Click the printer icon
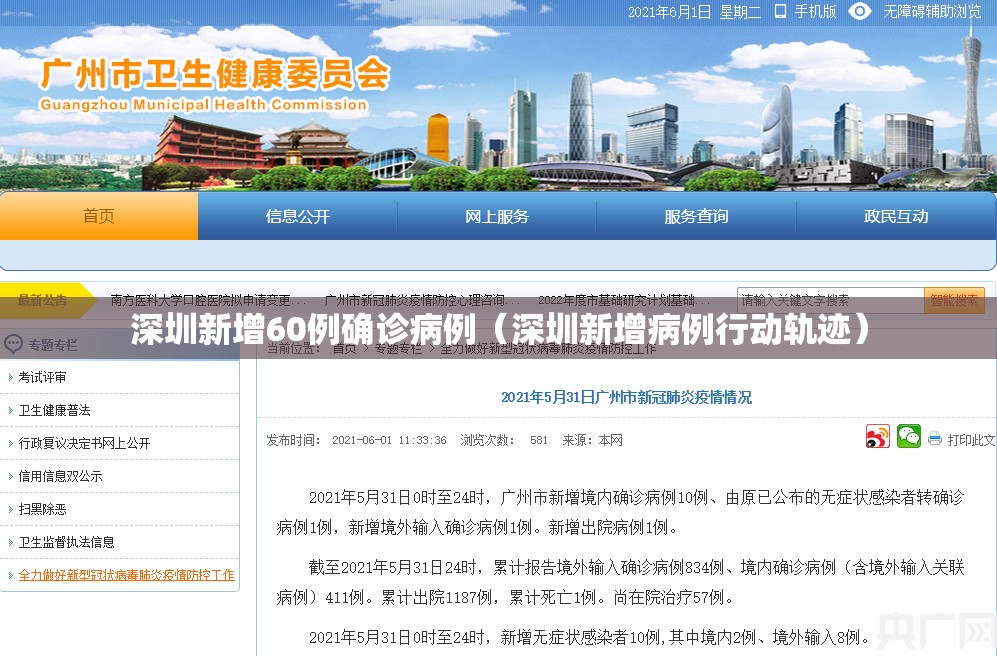 [x=935, y=439]
